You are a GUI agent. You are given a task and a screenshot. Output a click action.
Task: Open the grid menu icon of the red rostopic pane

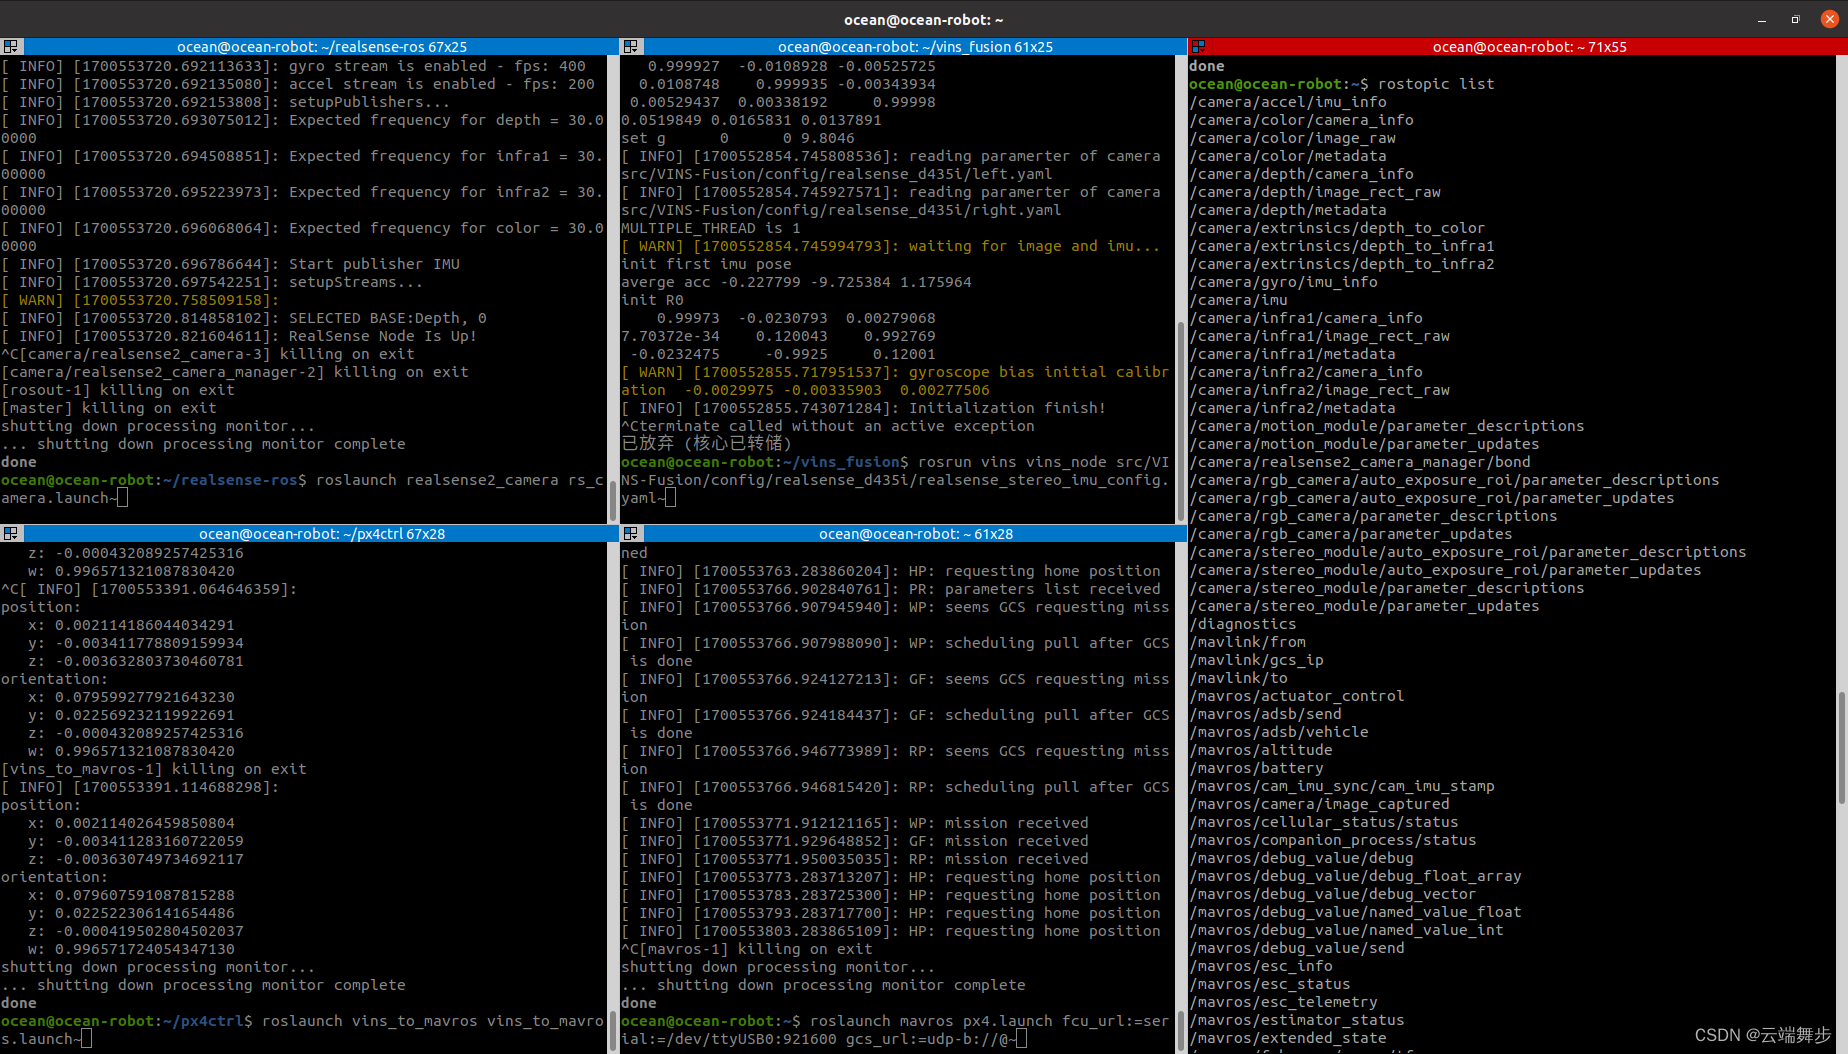coord(1198,46)
